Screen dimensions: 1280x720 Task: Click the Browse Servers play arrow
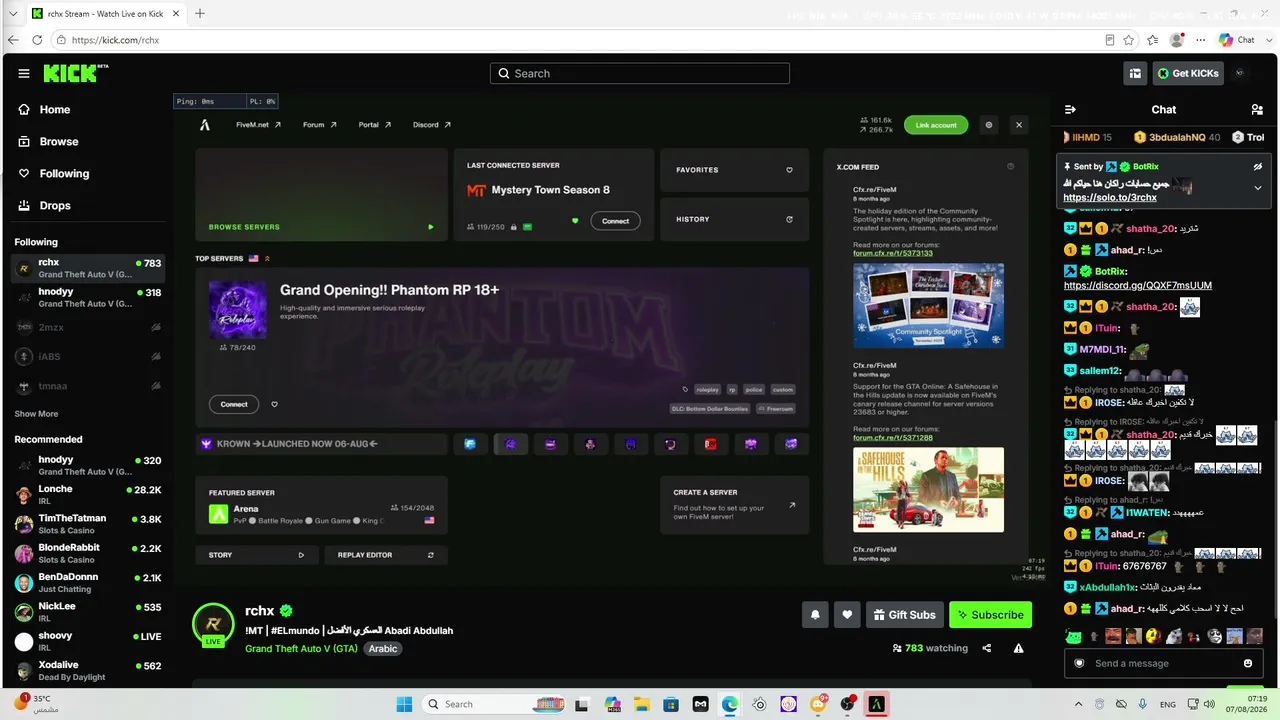pos(431,227)
